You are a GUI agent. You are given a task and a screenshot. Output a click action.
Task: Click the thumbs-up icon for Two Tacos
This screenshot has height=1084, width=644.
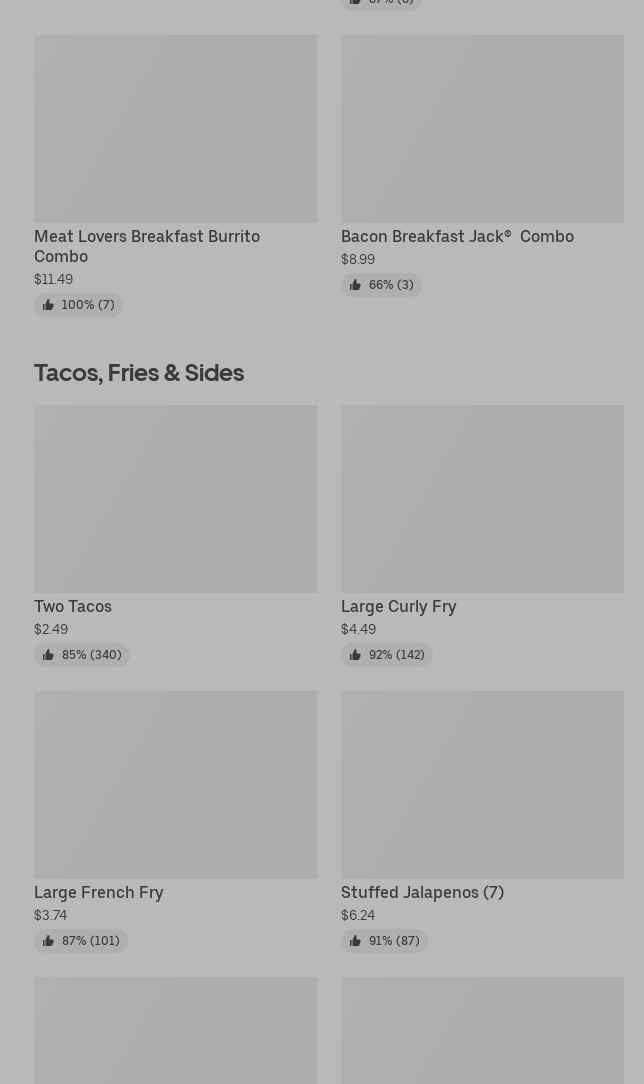48,655
